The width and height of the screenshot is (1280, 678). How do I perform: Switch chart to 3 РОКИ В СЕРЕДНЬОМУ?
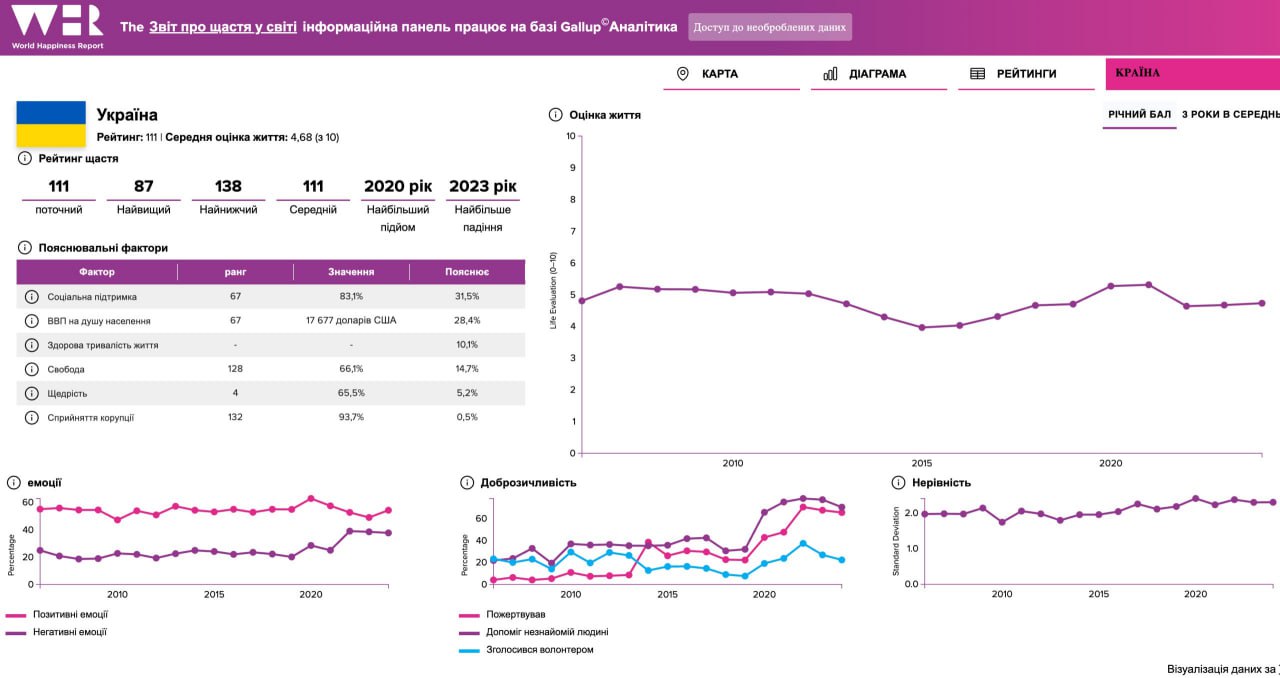1230,115
